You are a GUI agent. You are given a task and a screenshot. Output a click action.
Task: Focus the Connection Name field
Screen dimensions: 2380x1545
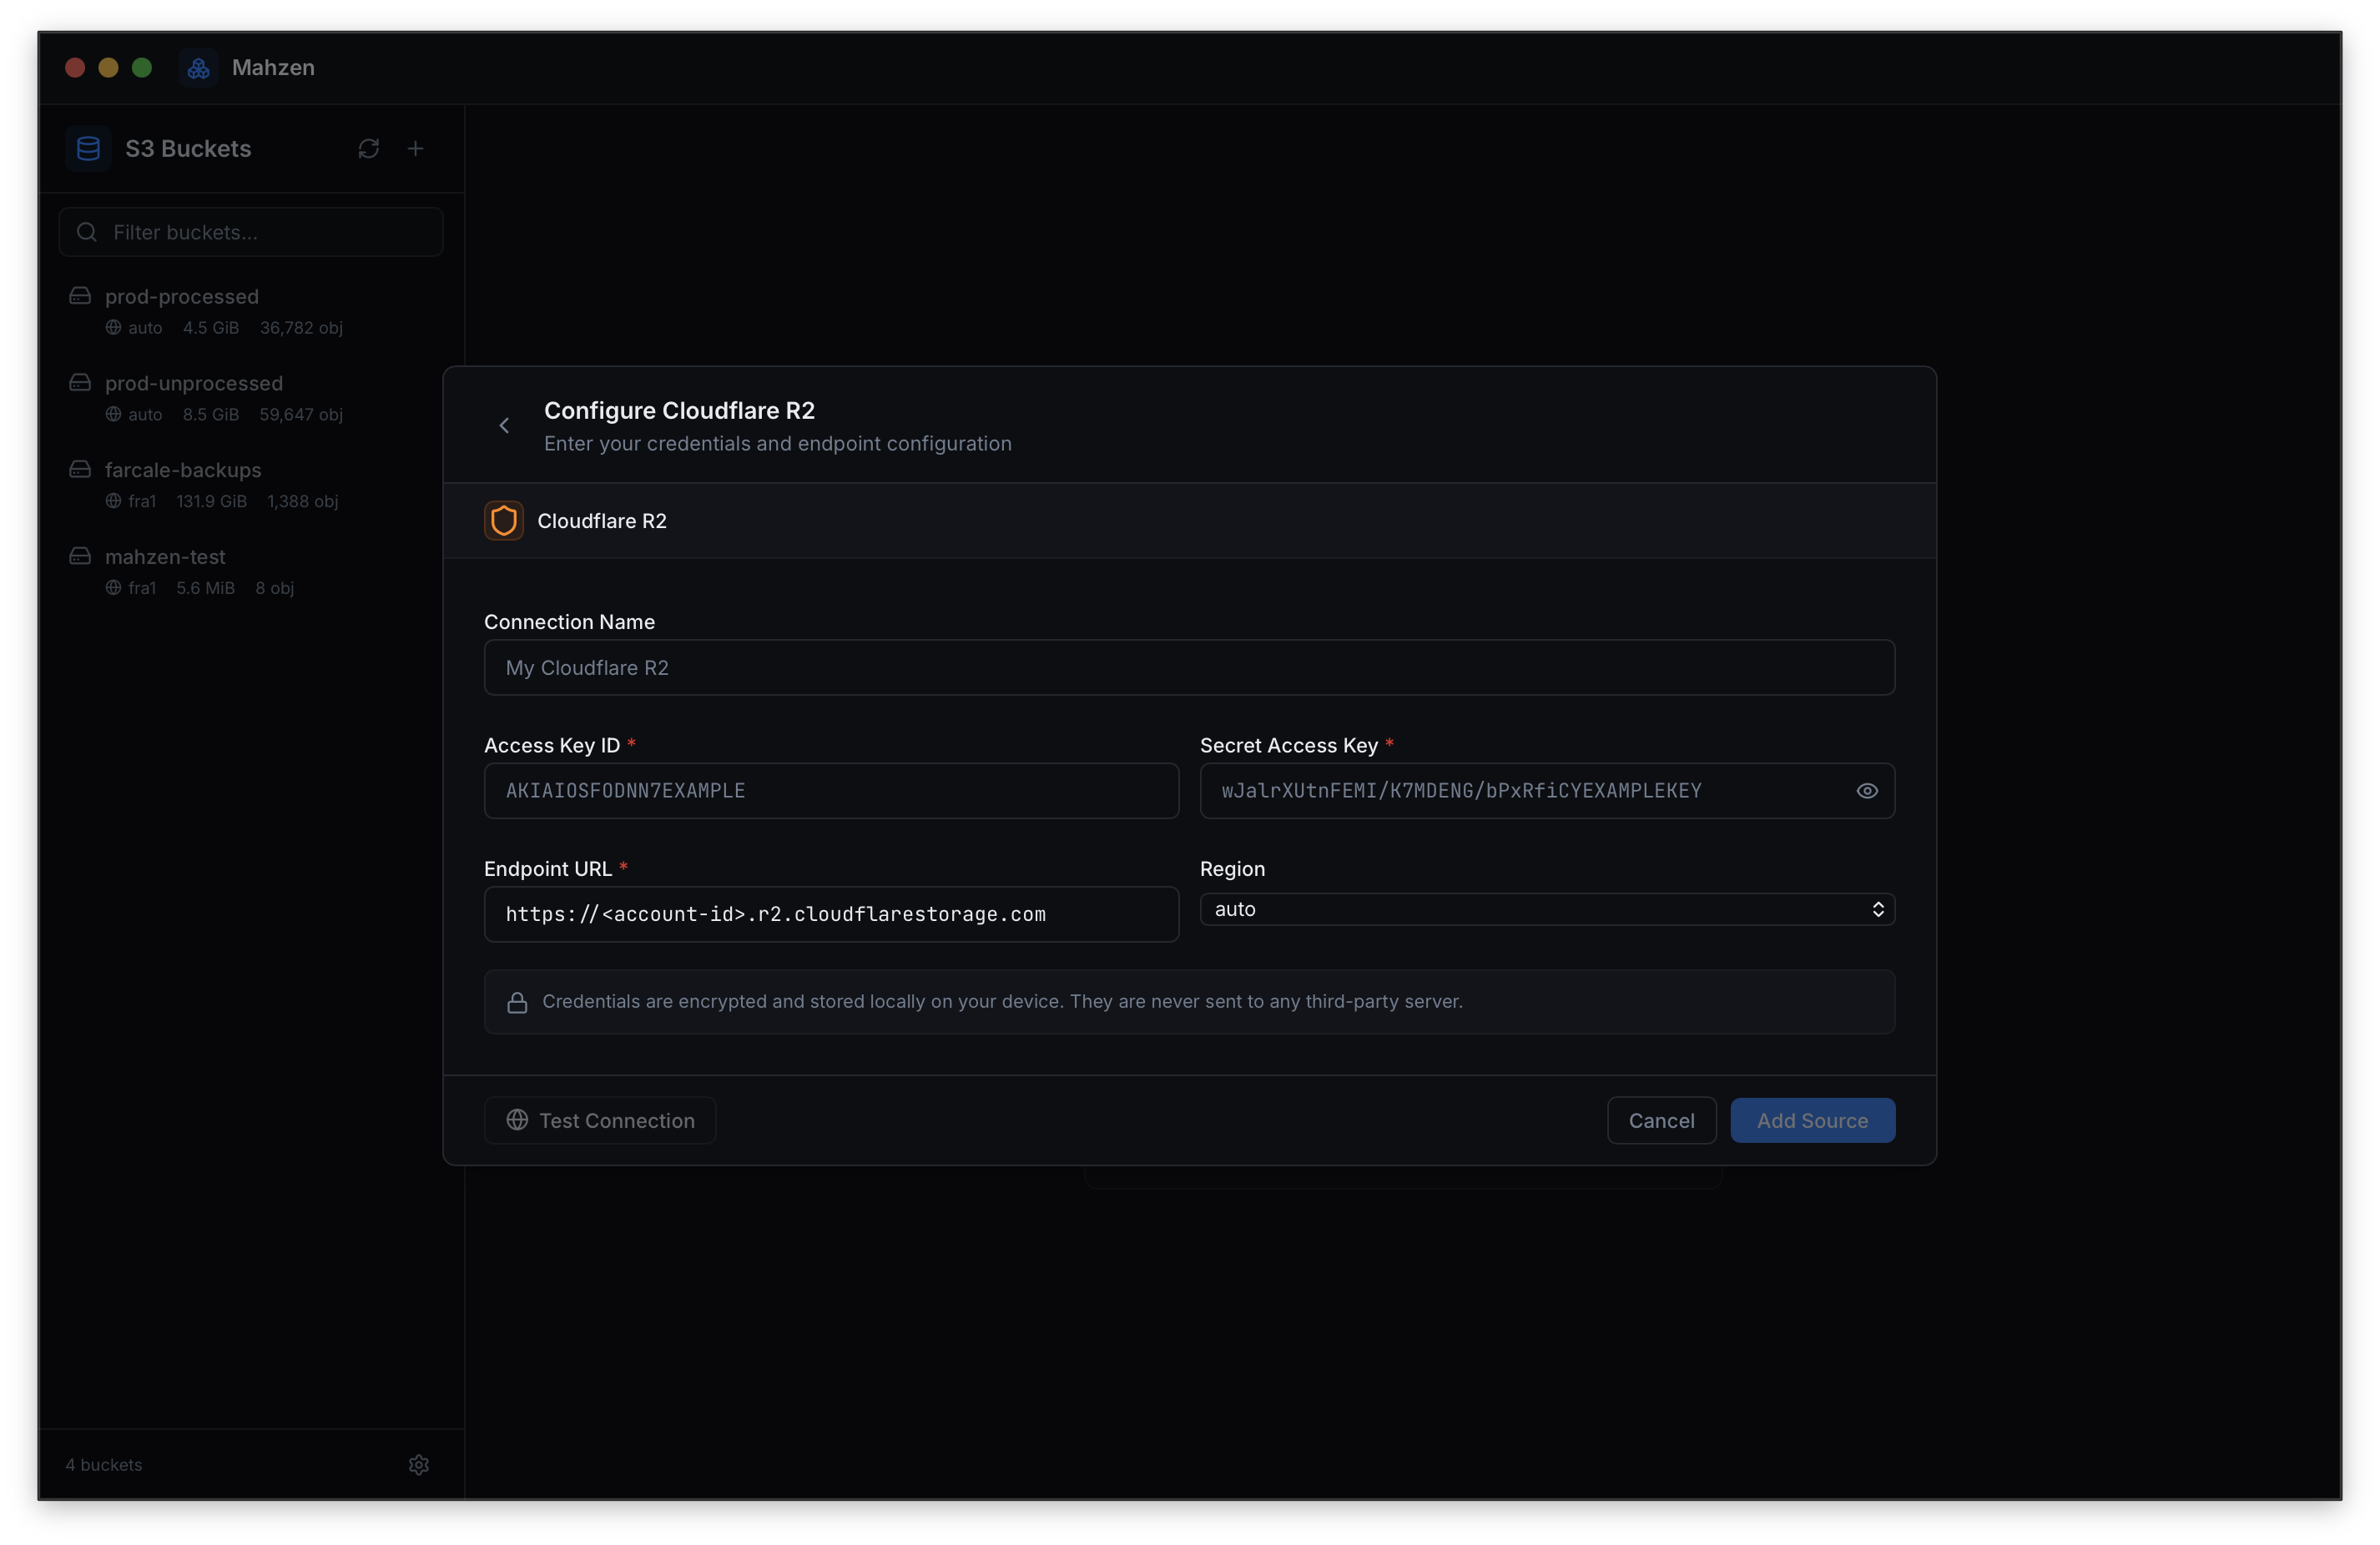tap(1188, 667)
